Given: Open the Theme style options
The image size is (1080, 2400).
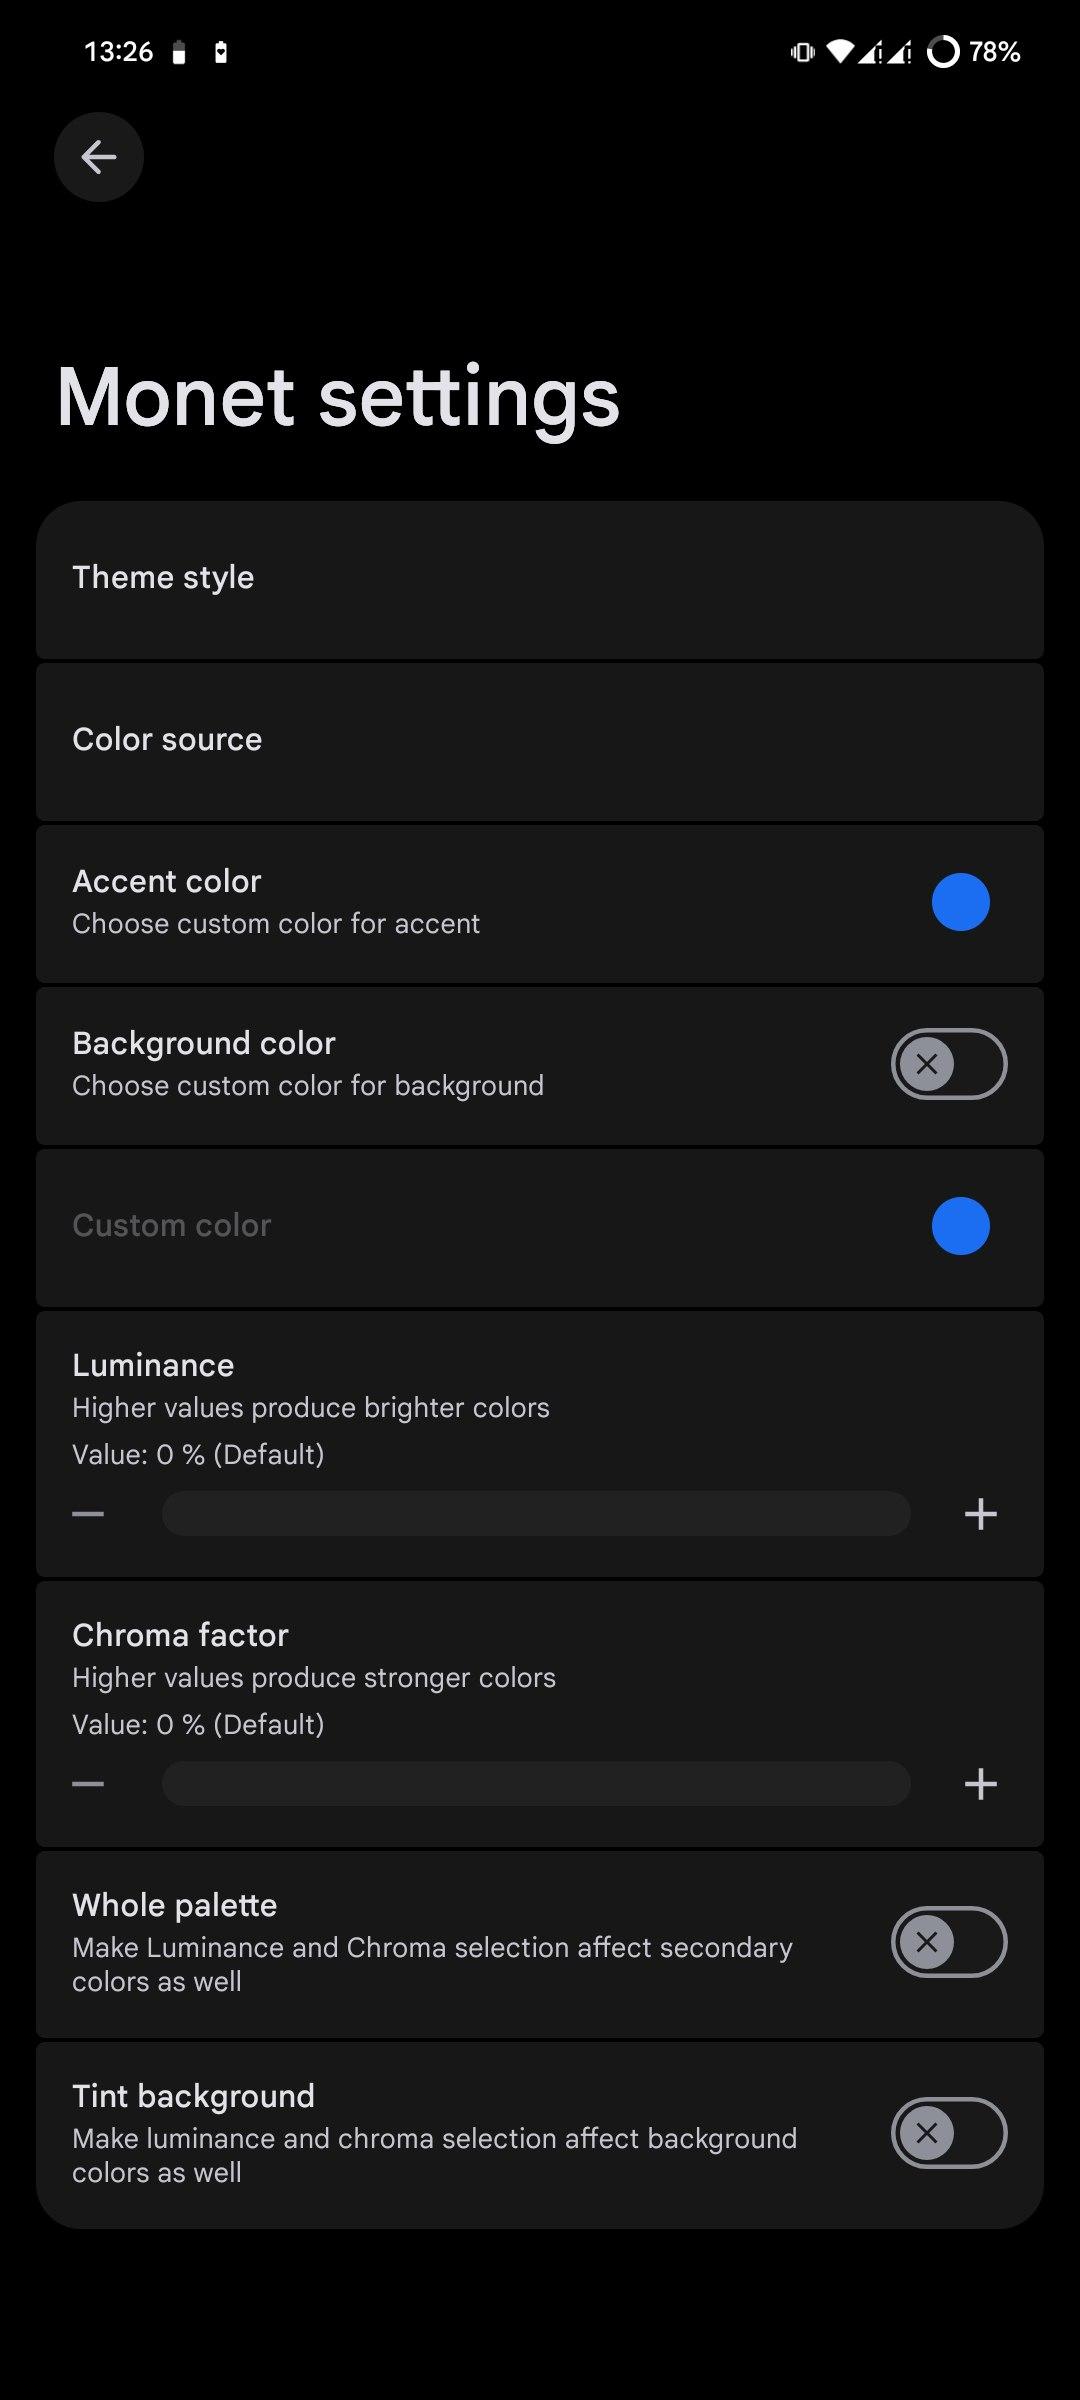Looking at the screenshot, I should pyautogui.click(x=540, y=579).
